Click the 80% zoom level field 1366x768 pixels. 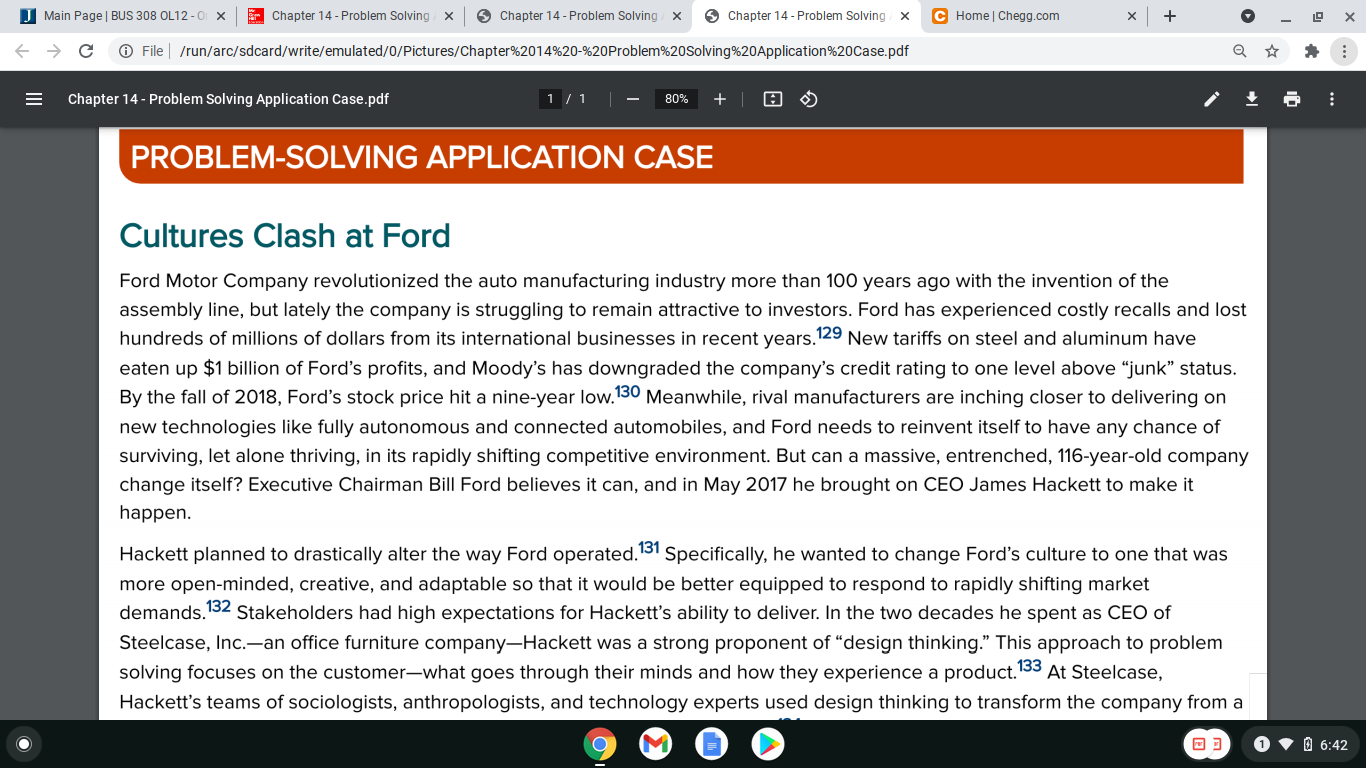[x=677, y=99]
